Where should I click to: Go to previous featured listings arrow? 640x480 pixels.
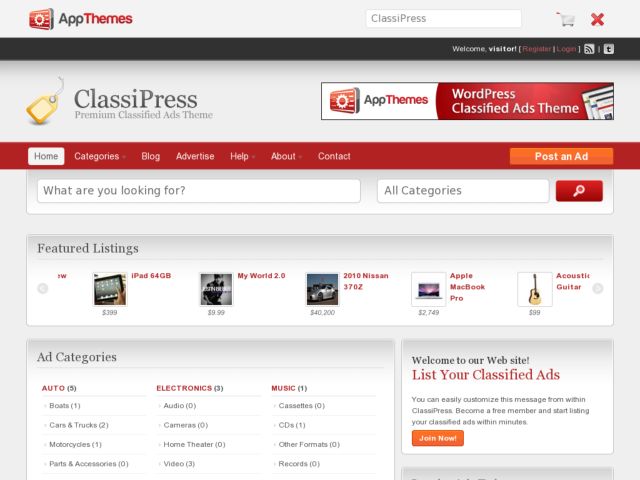coord(43,289)
